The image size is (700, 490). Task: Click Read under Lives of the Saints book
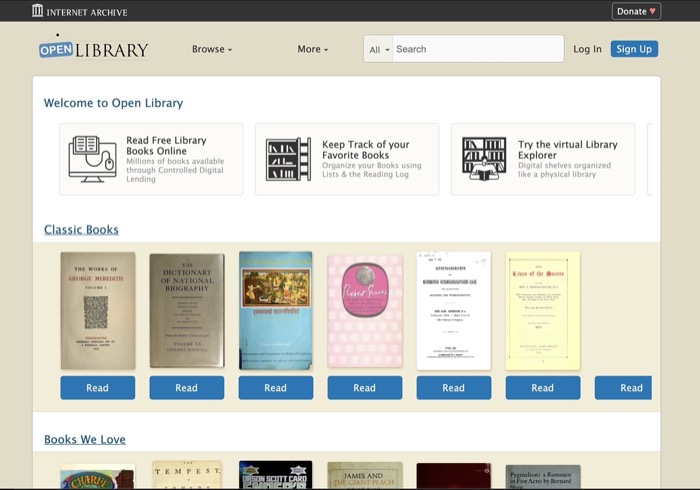coord(543,387)
